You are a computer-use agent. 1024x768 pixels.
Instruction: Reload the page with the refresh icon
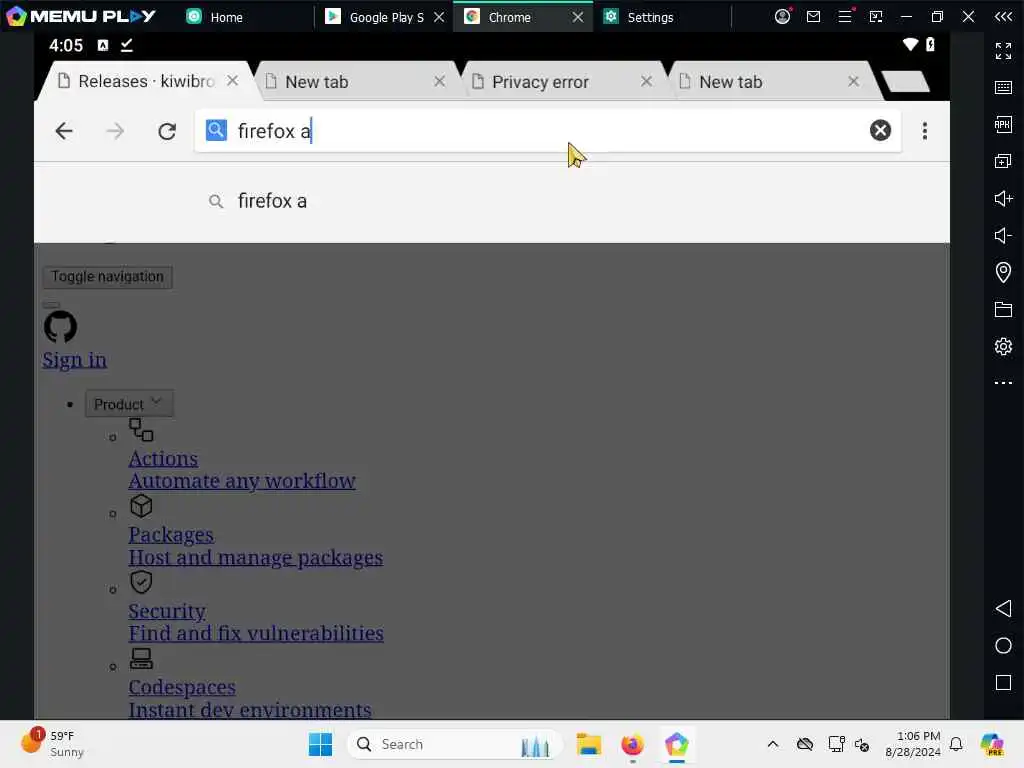pyautogui.click(x=167, y=131)
